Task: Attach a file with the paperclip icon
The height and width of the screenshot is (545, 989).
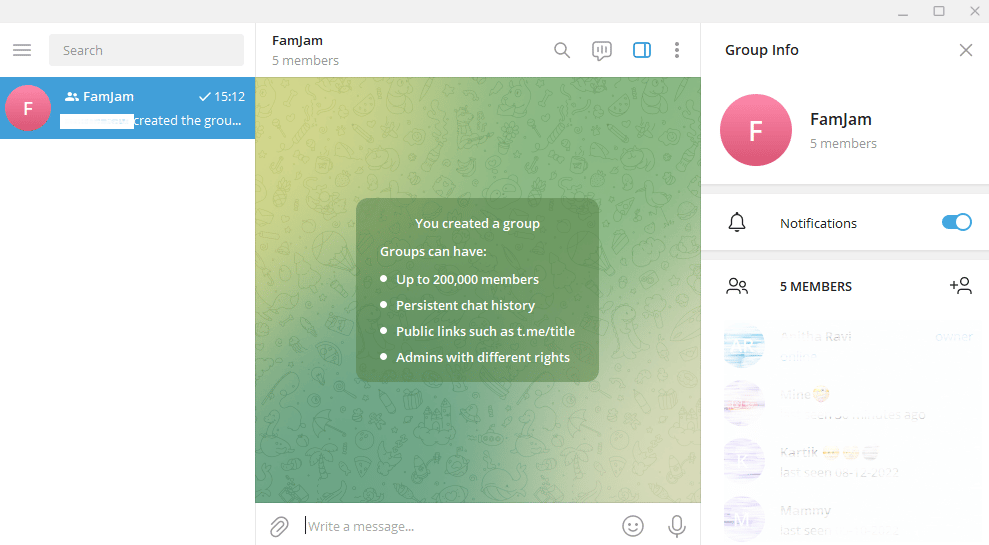Action: tap(279, 526)
